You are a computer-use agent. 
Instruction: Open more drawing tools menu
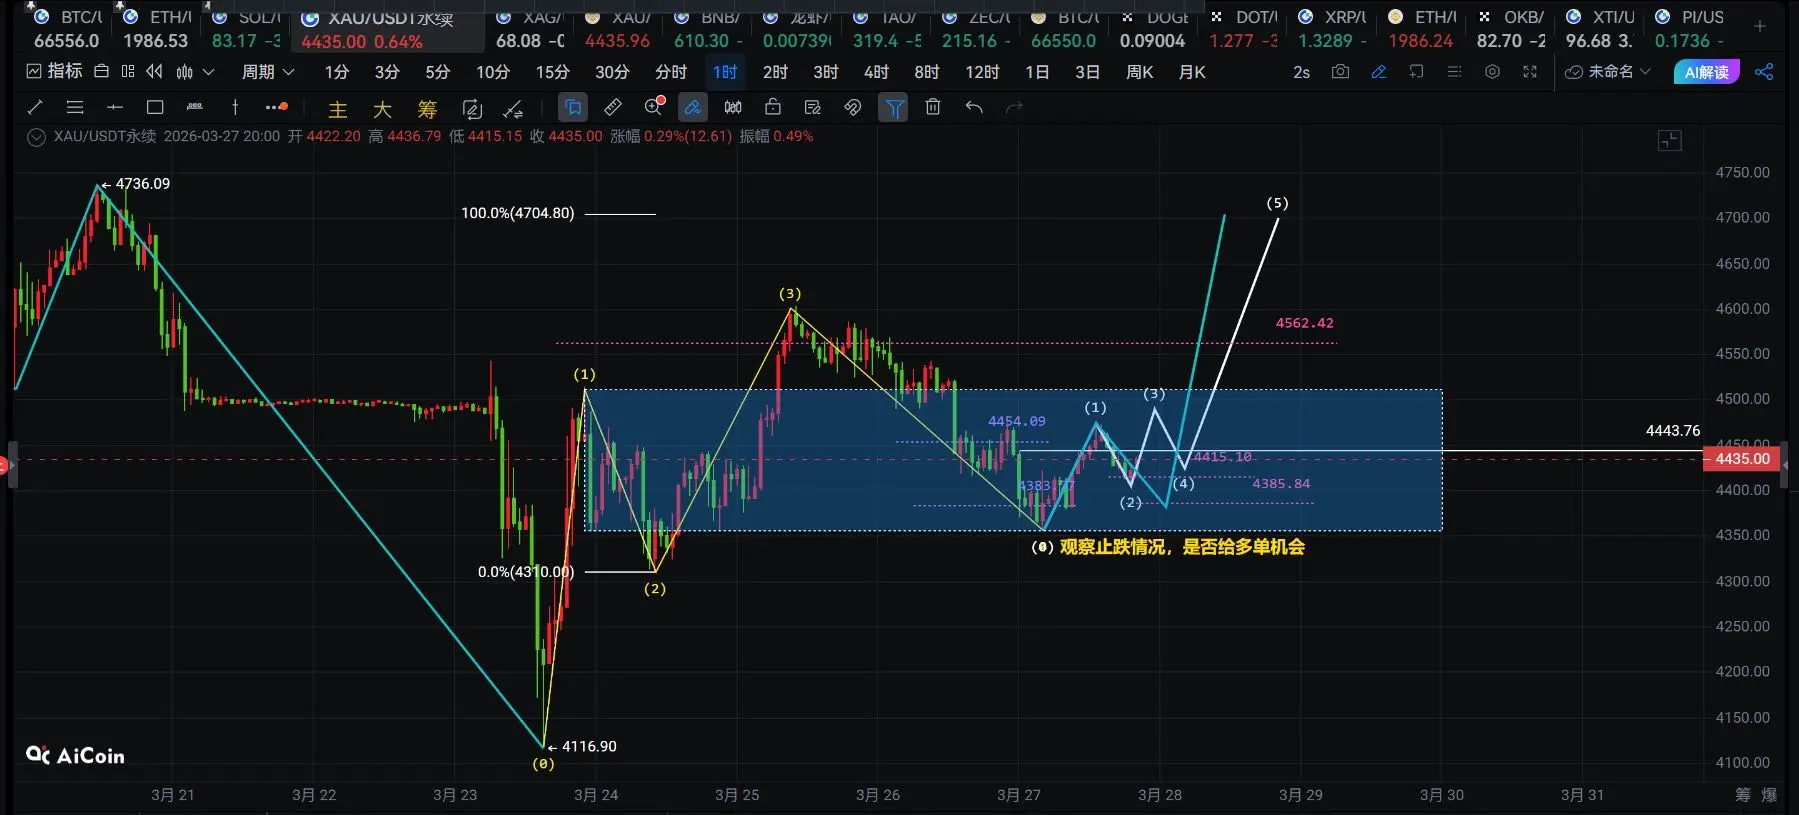coord(276,107)
